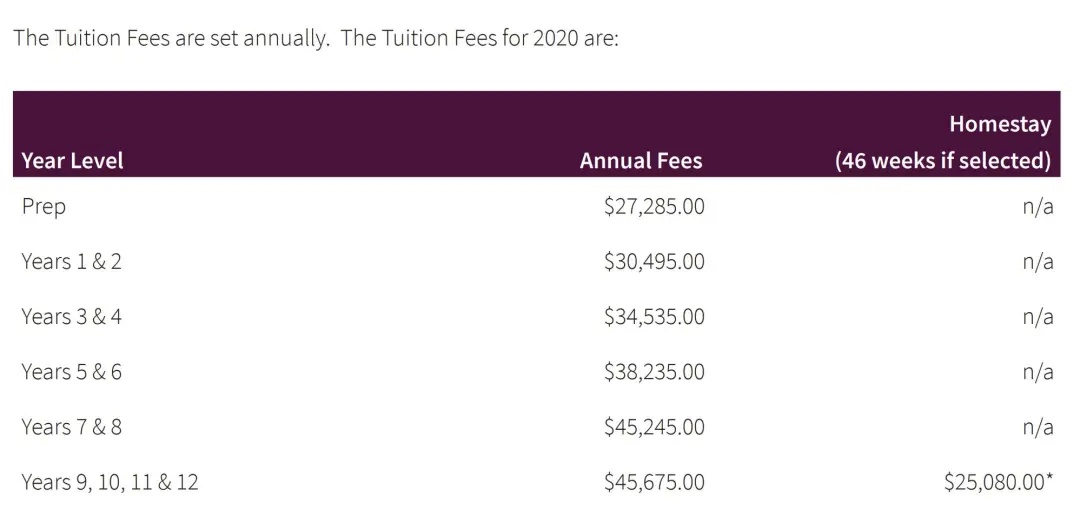Click the n/a homestay value for Years 7 & 8

click(1038, 427)
